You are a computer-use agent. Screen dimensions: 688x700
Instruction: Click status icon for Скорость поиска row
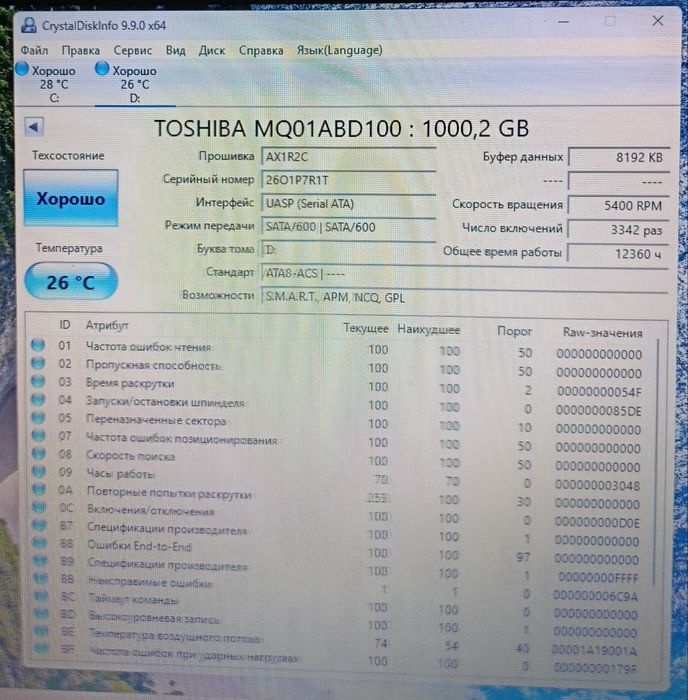(x=39, y=454)
